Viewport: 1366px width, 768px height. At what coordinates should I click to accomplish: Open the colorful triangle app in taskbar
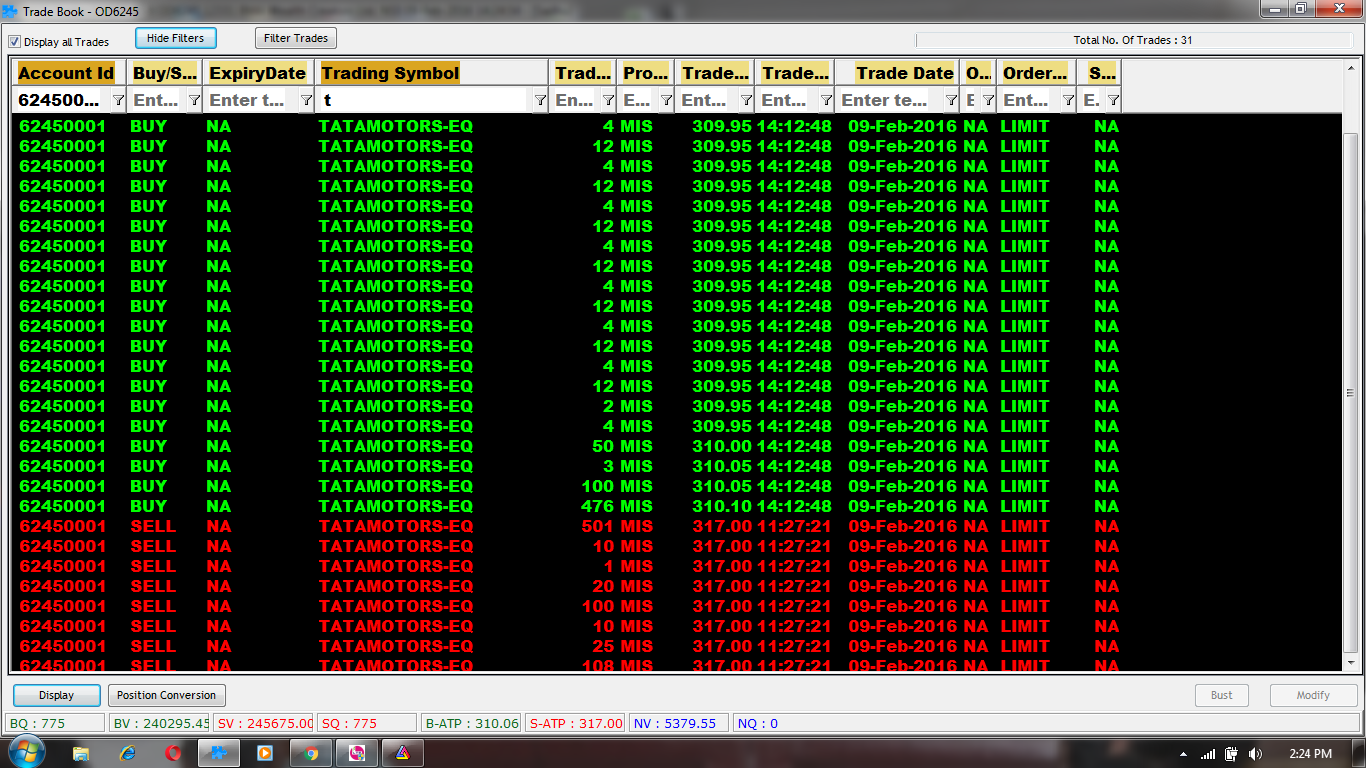403,753
